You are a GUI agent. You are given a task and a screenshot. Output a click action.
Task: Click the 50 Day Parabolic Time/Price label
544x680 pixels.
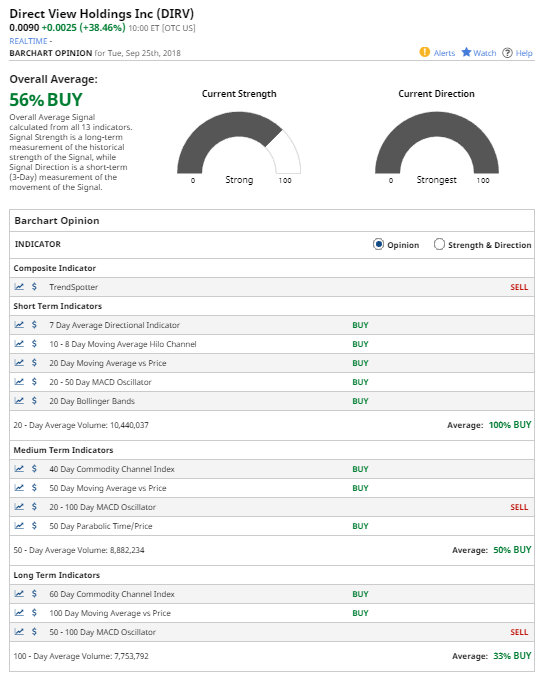click(x=101, y=526)
